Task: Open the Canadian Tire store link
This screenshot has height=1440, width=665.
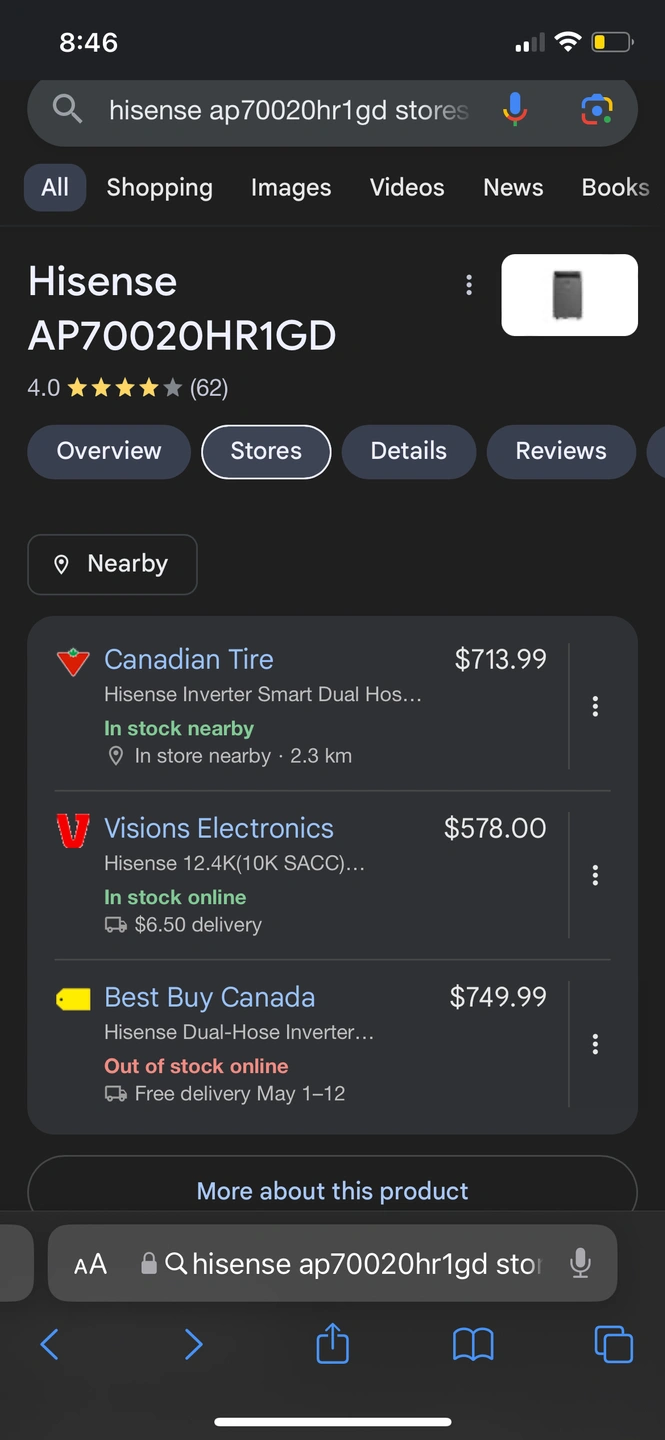Action: click(189, 659)
